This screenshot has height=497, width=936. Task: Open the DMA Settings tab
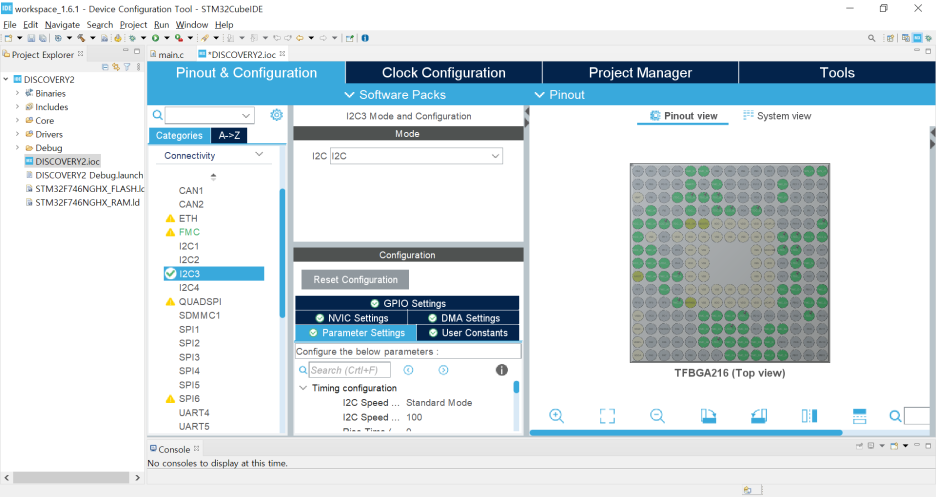coord(464,318)
